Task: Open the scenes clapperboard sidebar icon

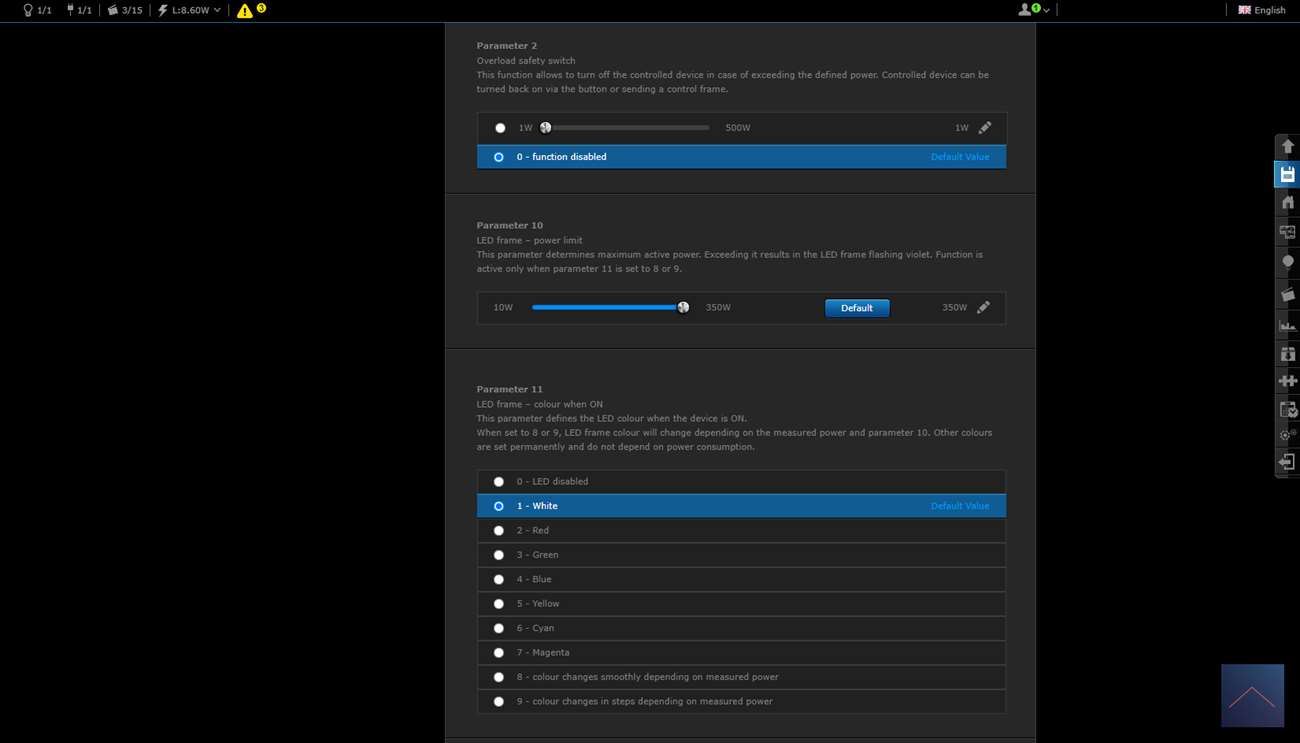Action: click(x=1287, y=294)
